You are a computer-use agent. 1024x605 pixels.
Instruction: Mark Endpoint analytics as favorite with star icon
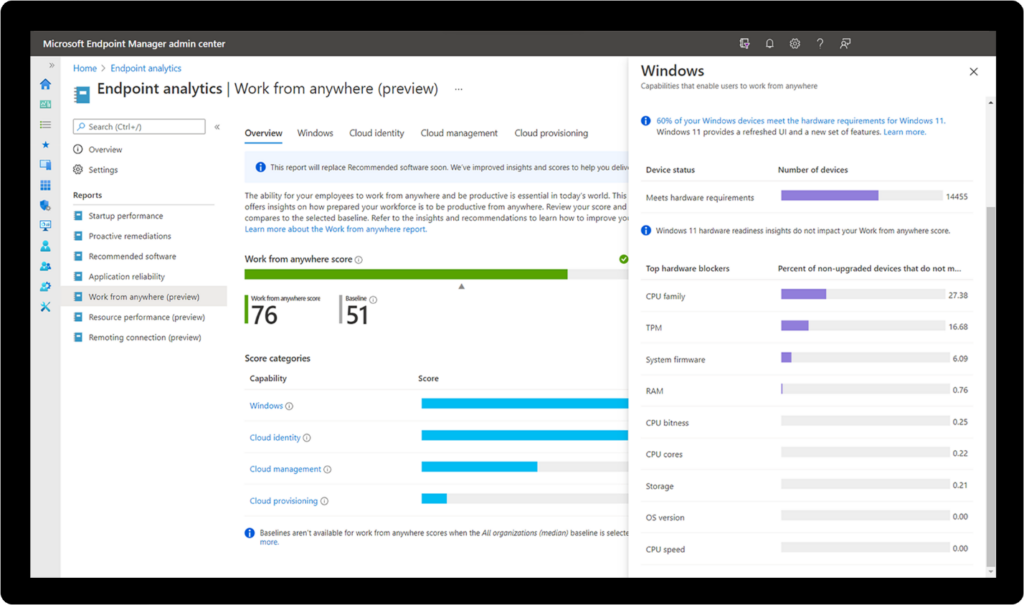[46, 145]
